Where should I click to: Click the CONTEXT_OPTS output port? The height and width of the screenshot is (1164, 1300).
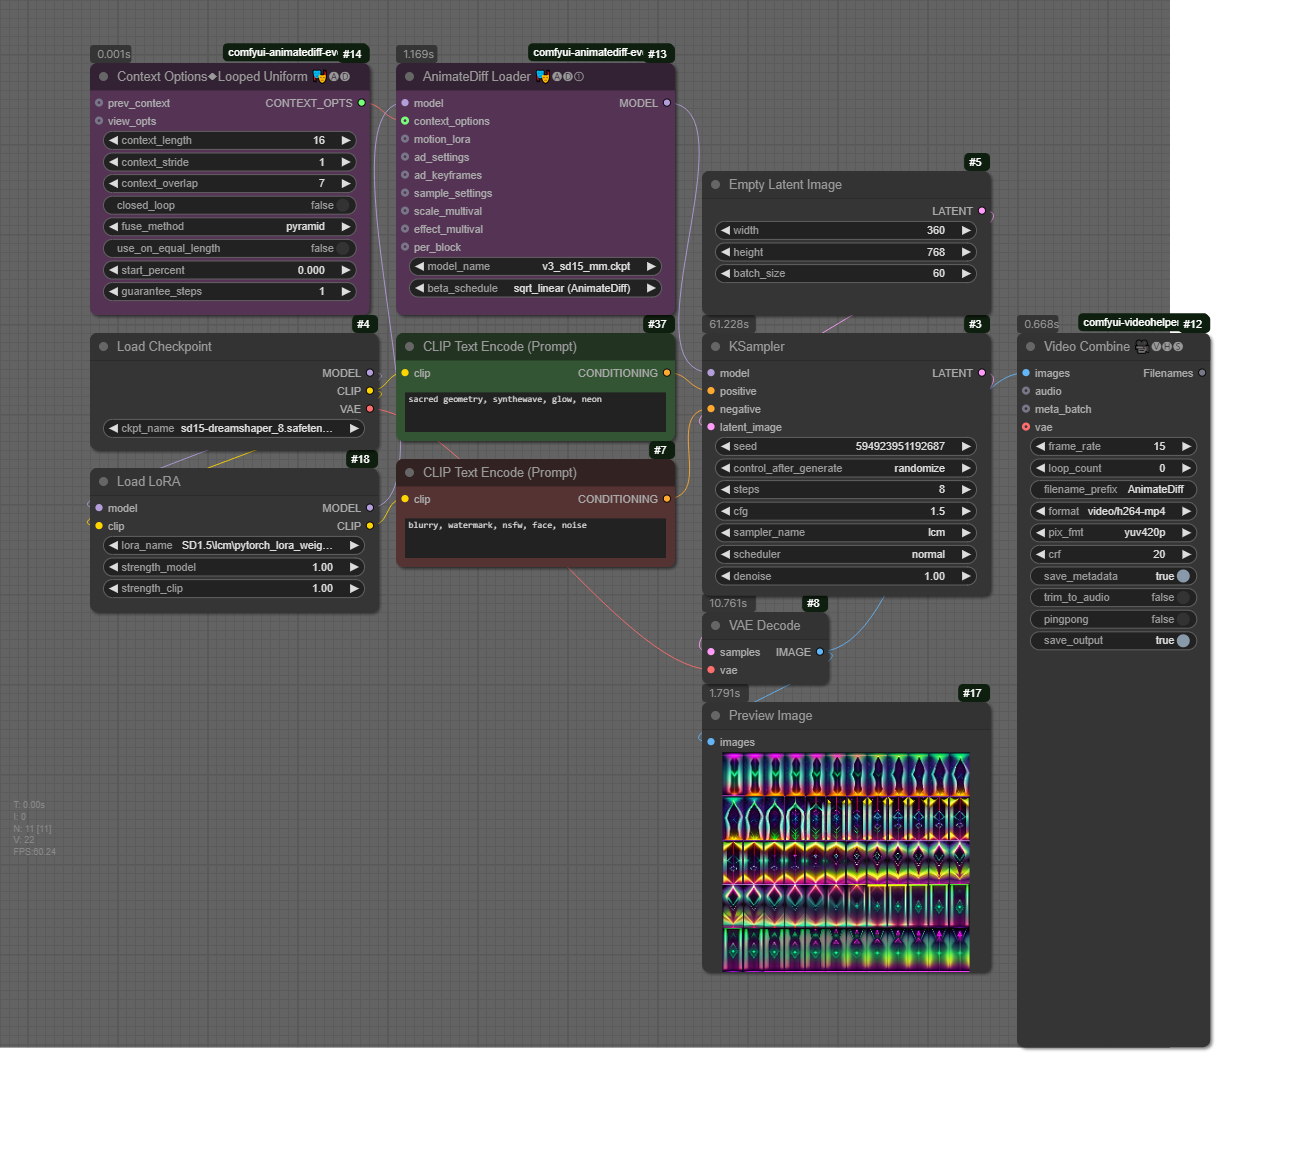click(x=362, y=103)
